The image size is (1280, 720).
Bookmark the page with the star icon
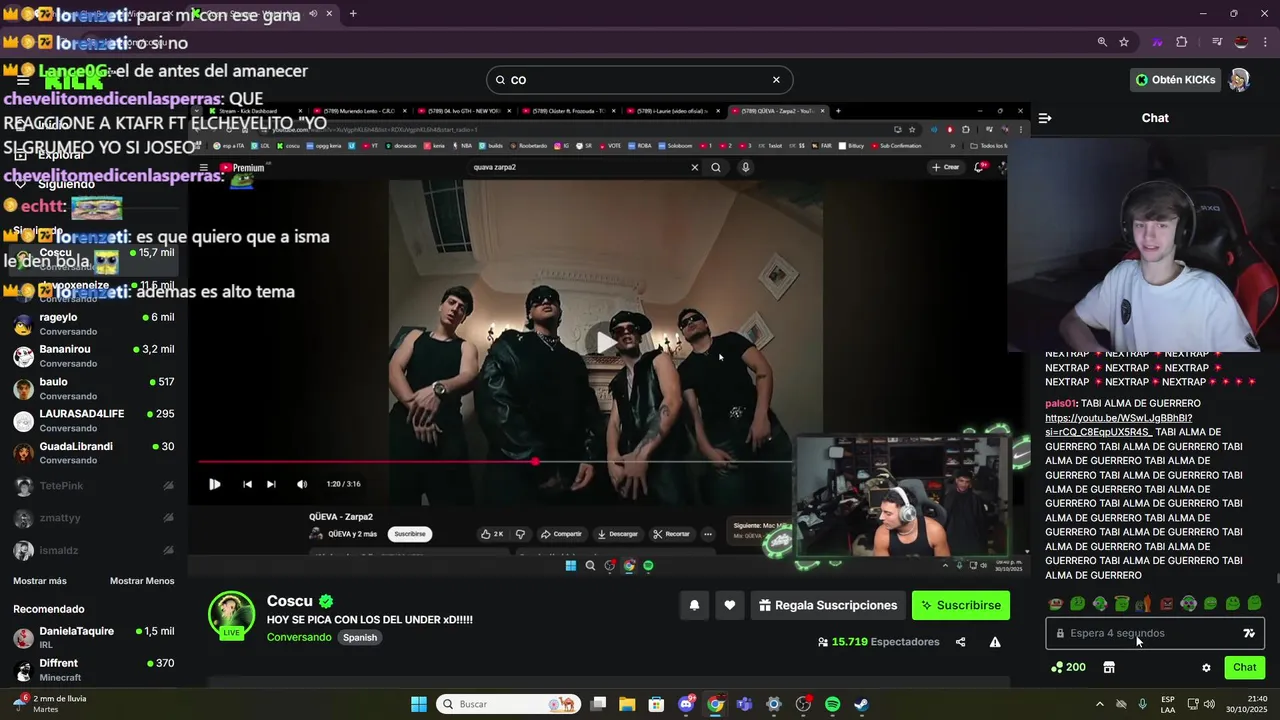(1124, 42)
